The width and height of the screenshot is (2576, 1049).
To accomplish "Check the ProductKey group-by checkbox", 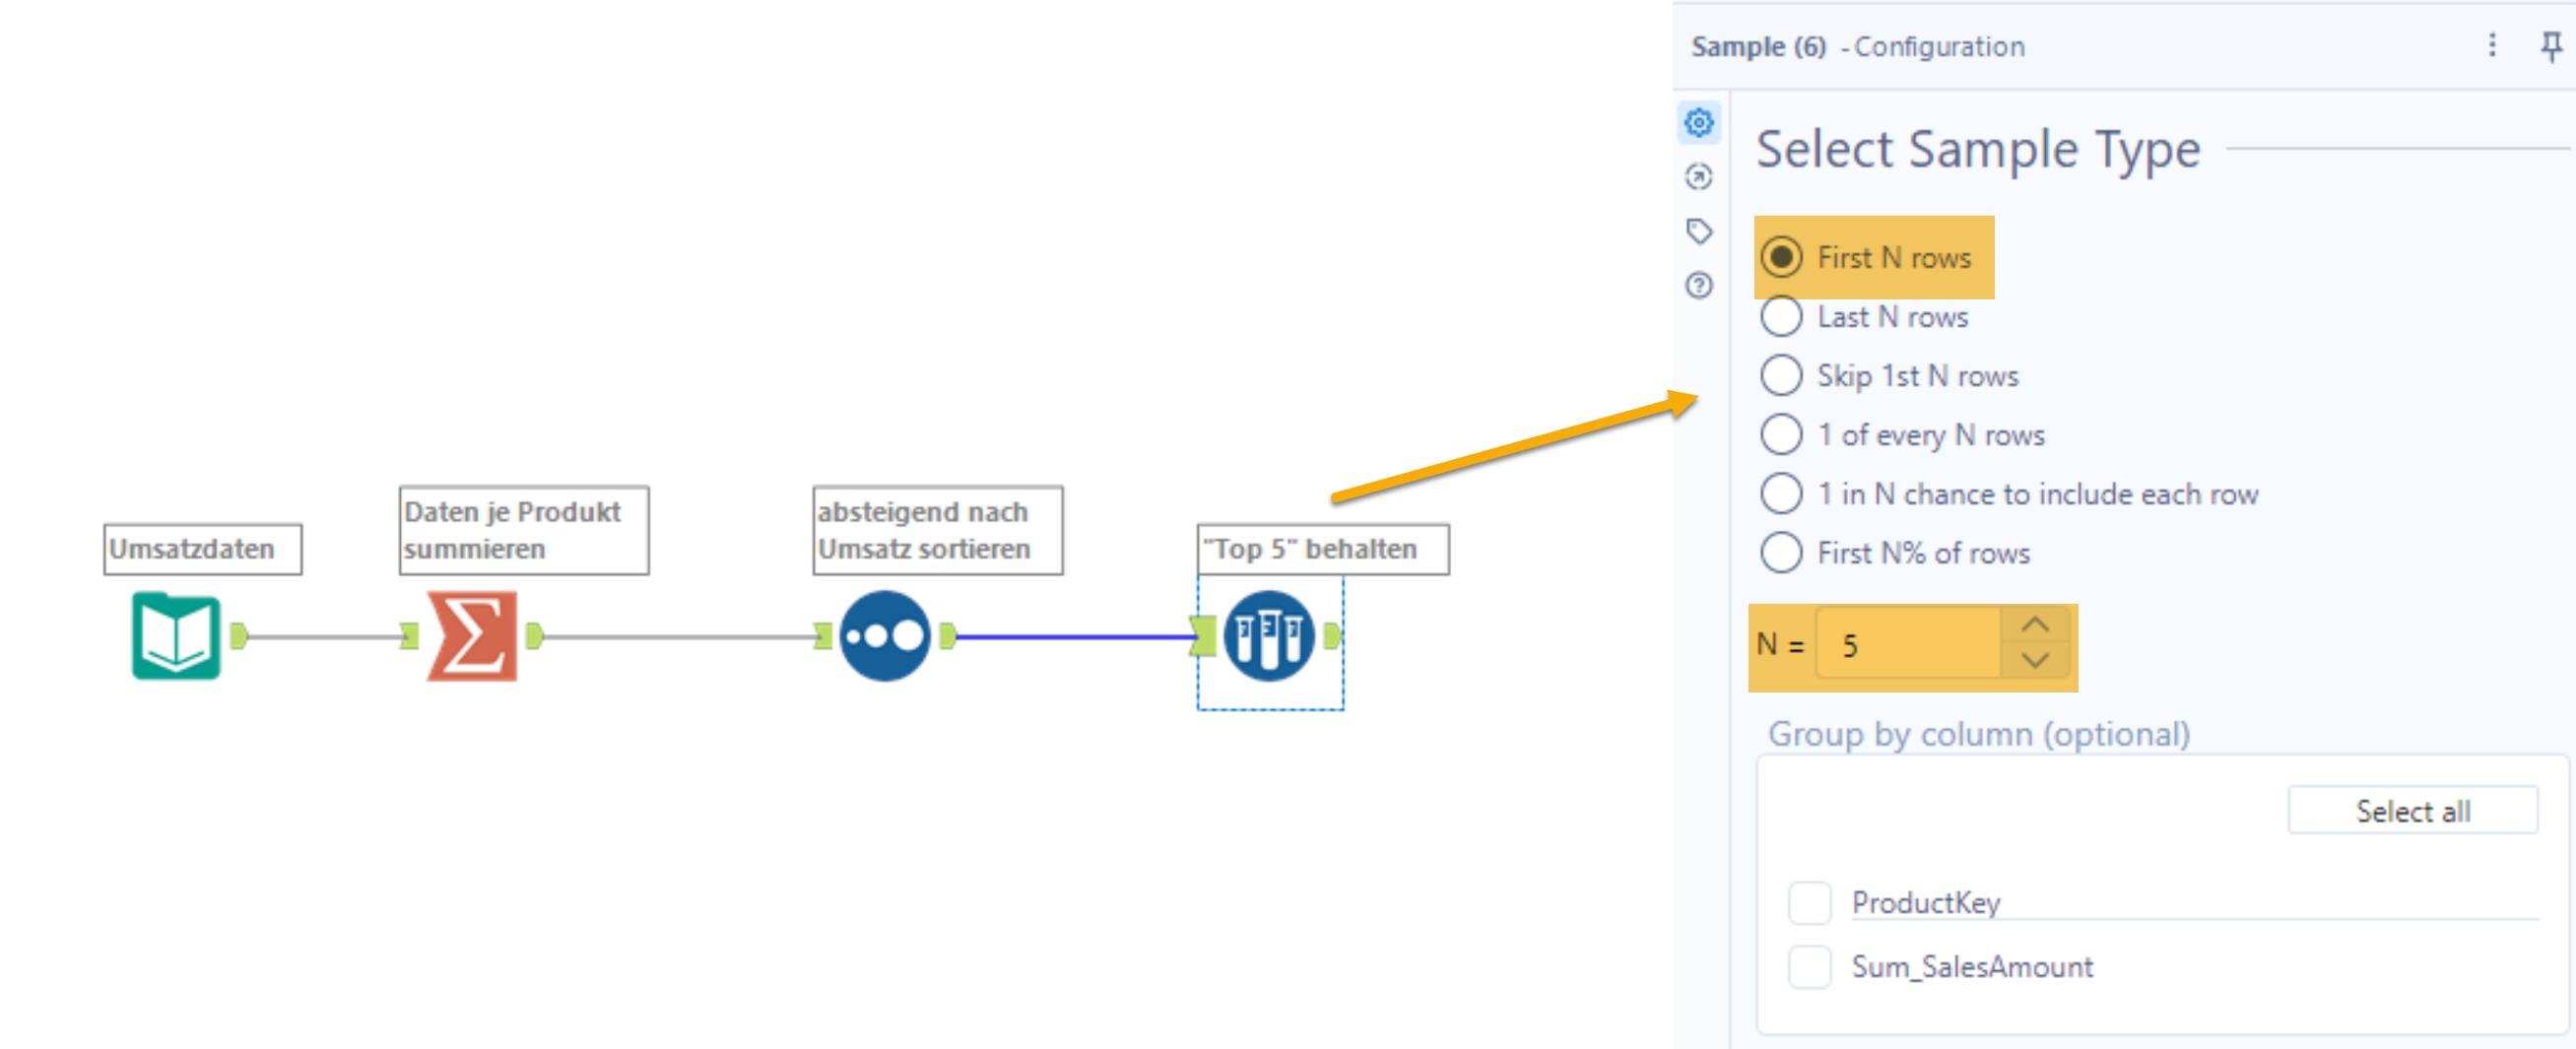I will click(x=1808, y=903).
